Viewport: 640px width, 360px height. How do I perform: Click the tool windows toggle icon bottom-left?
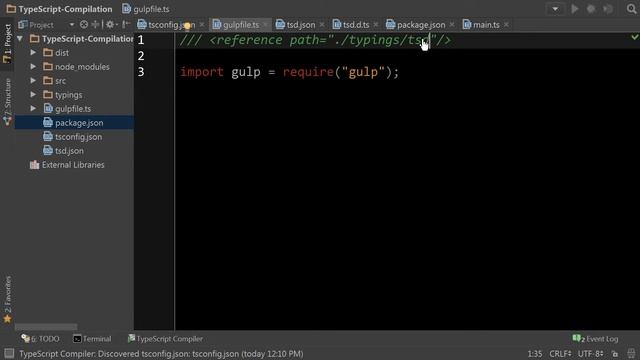click(x=9, y=353)
